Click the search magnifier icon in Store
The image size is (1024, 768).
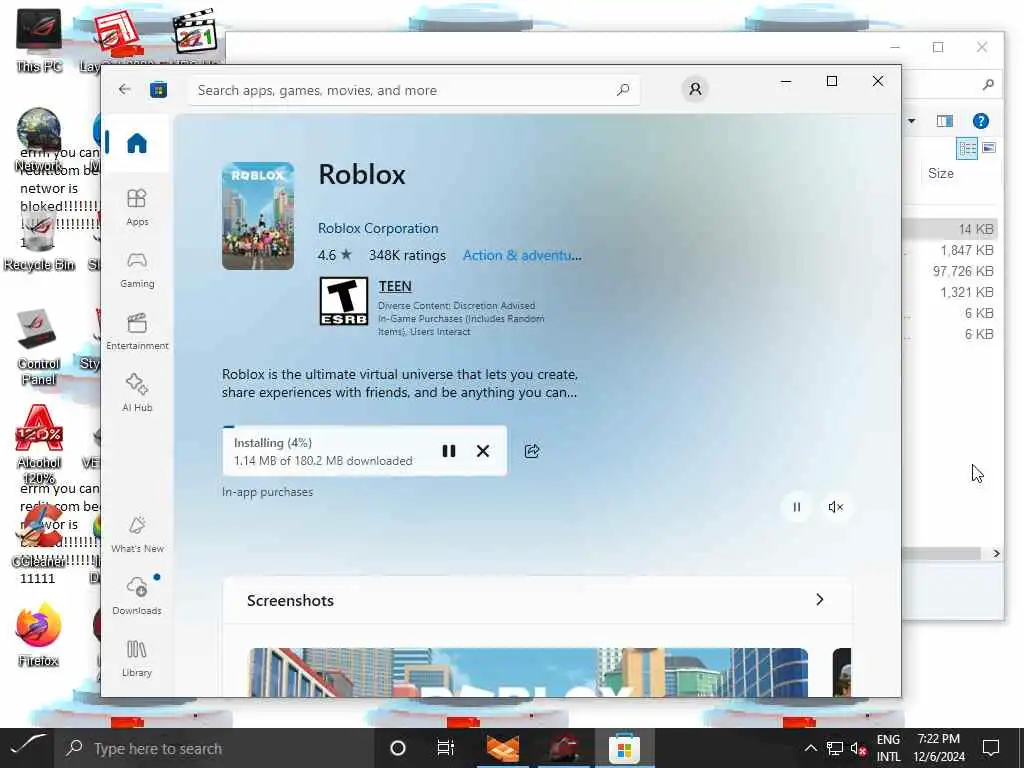[x=623, y=89]
